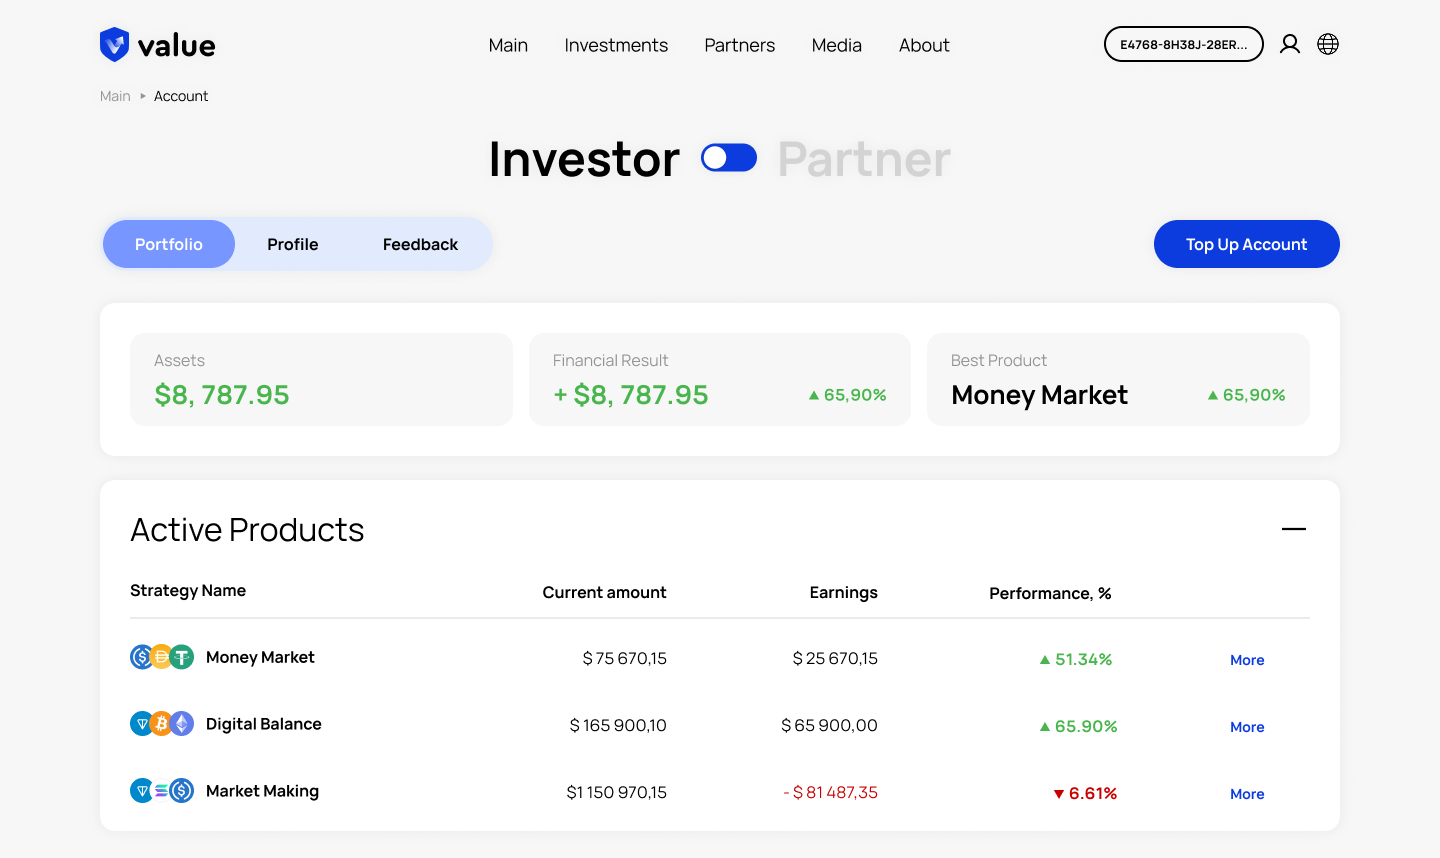1440x858 pixels.
Task: Click the value token icon in Market Making row
Action: click(140, 790)
